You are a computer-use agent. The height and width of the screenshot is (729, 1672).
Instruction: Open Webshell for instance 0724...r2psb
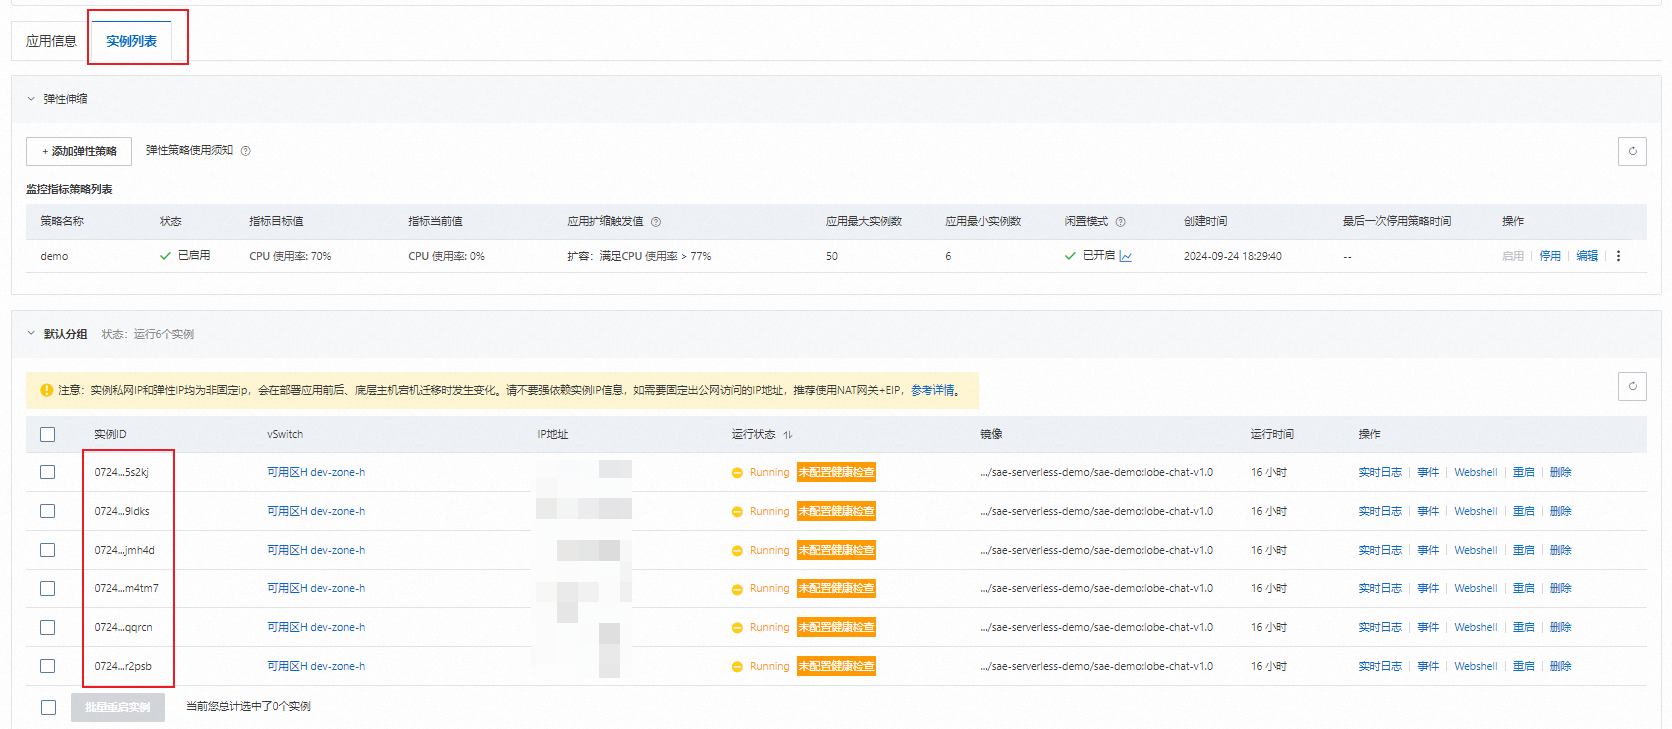1476,666
